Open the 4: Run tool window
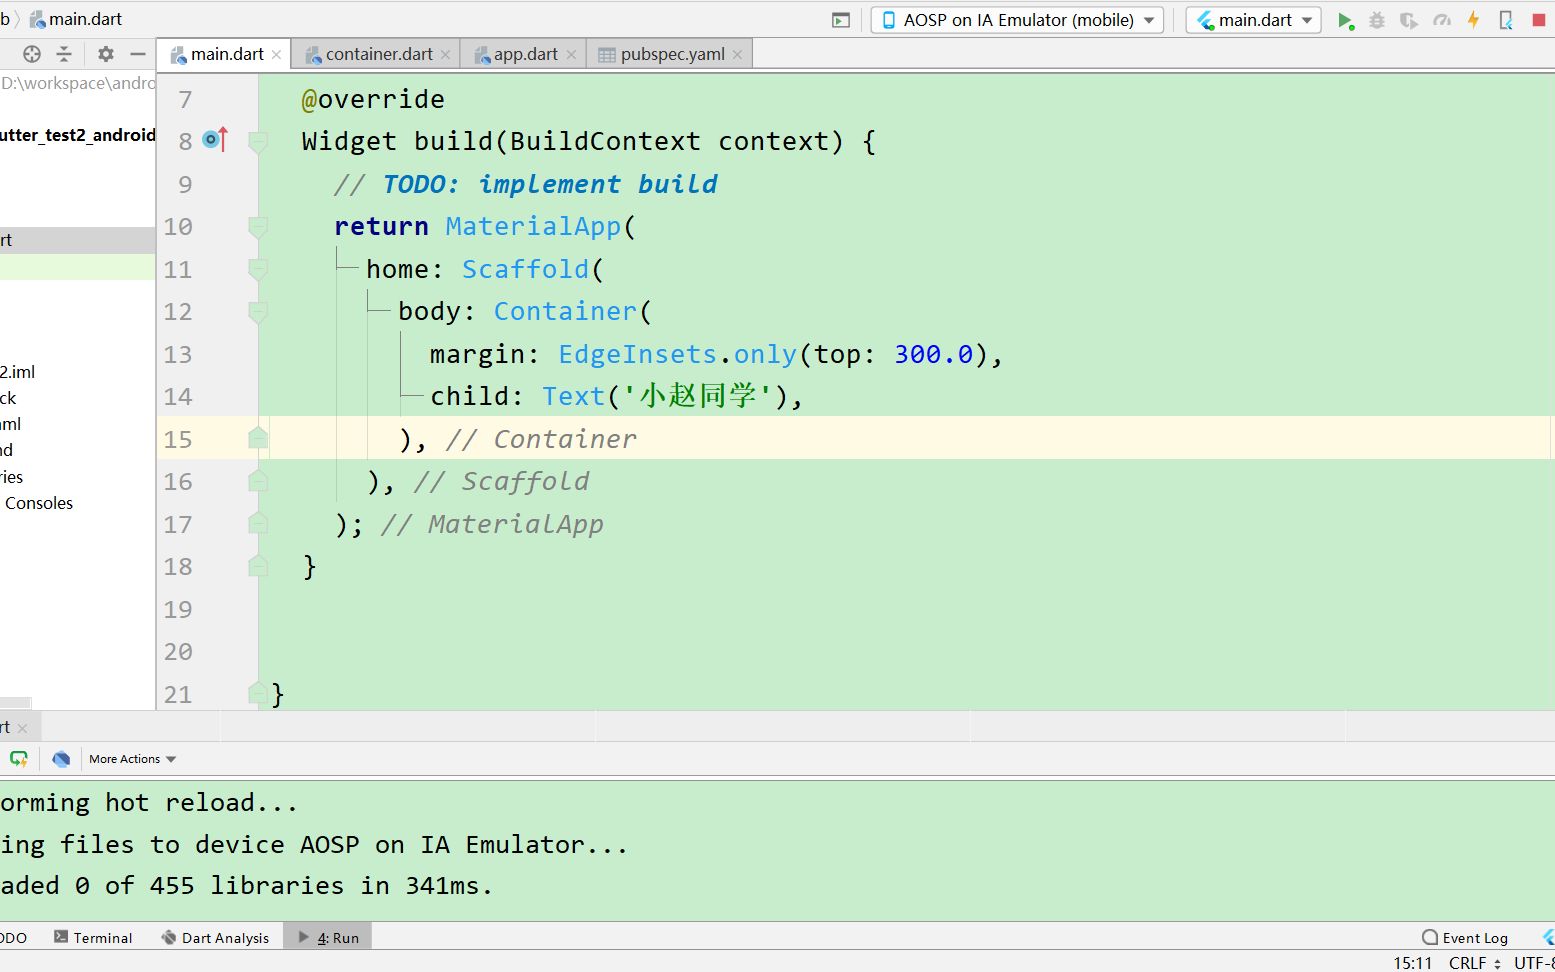This screenshot has height=972, width=1555. coord(328,937)
